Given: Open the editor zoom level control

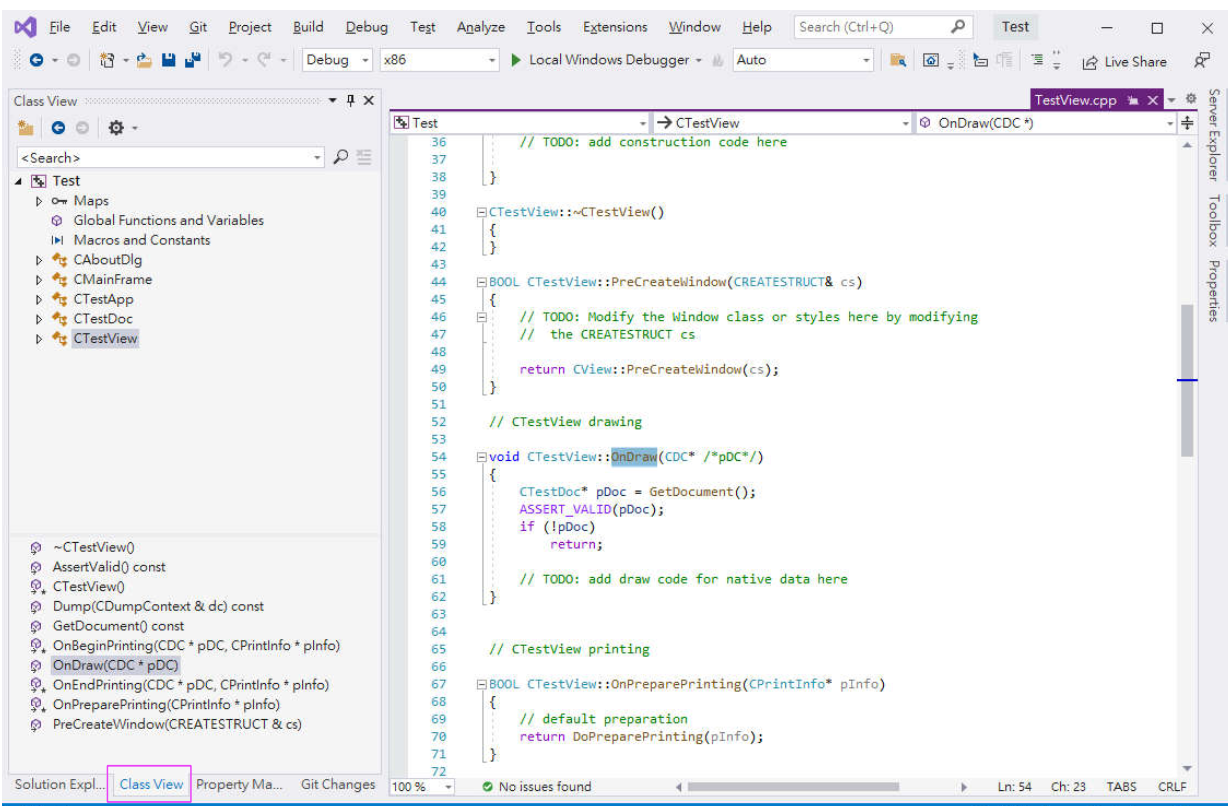Looking at the screenshot, I should 419,787.
